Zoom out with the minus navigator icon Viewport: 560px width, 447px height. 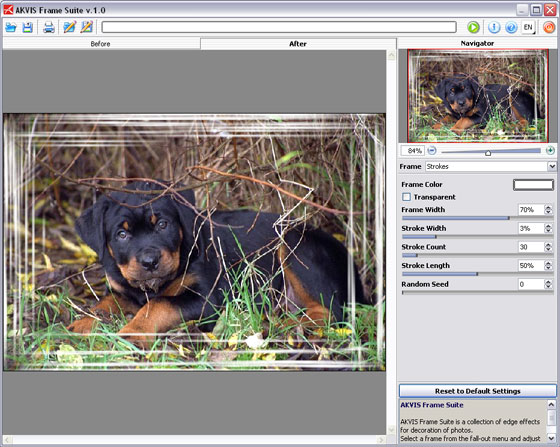point(432,150)
